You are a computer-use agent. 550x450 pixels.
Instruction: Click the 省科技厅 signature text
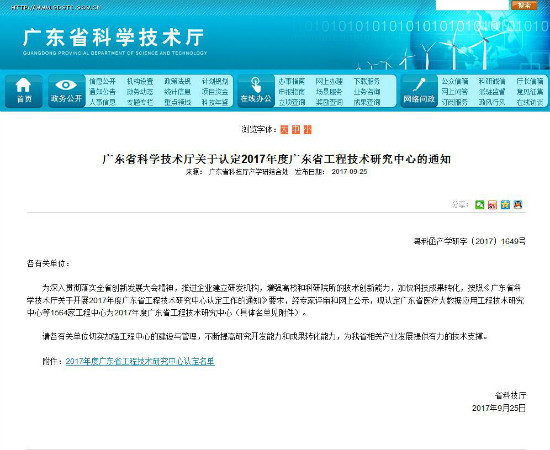pos(511,396)
